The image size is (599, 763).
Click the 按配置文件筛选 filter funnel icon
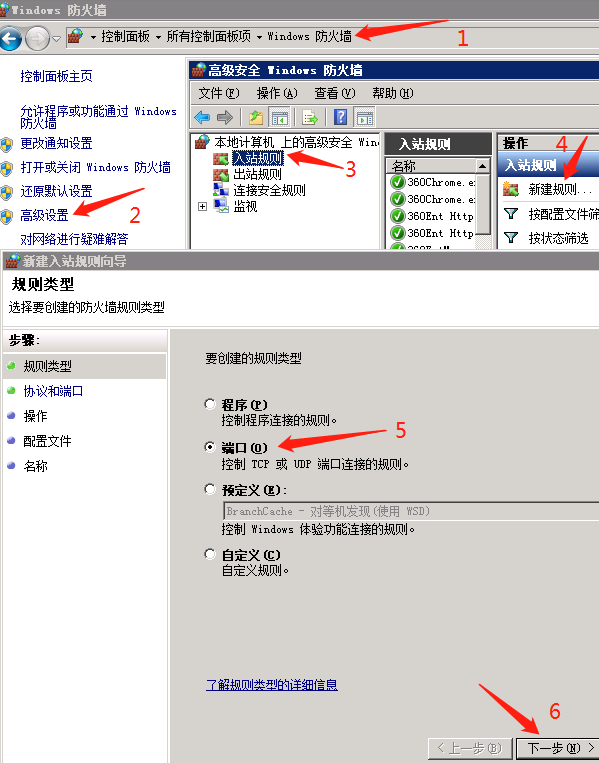510,213
